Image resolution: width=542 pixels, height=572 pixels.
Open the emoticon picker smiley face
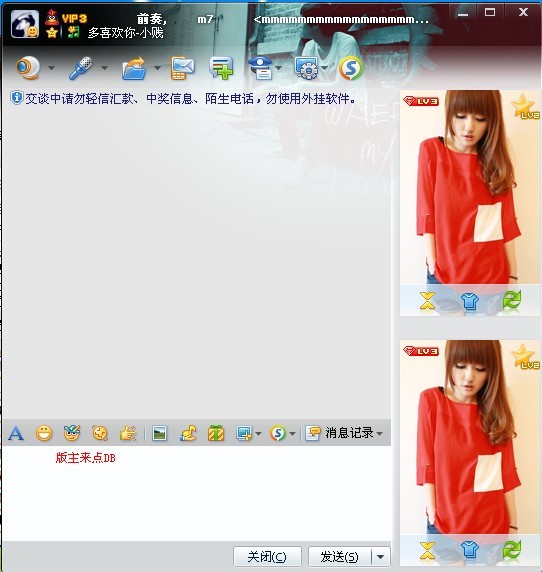[x=44, y=433]
